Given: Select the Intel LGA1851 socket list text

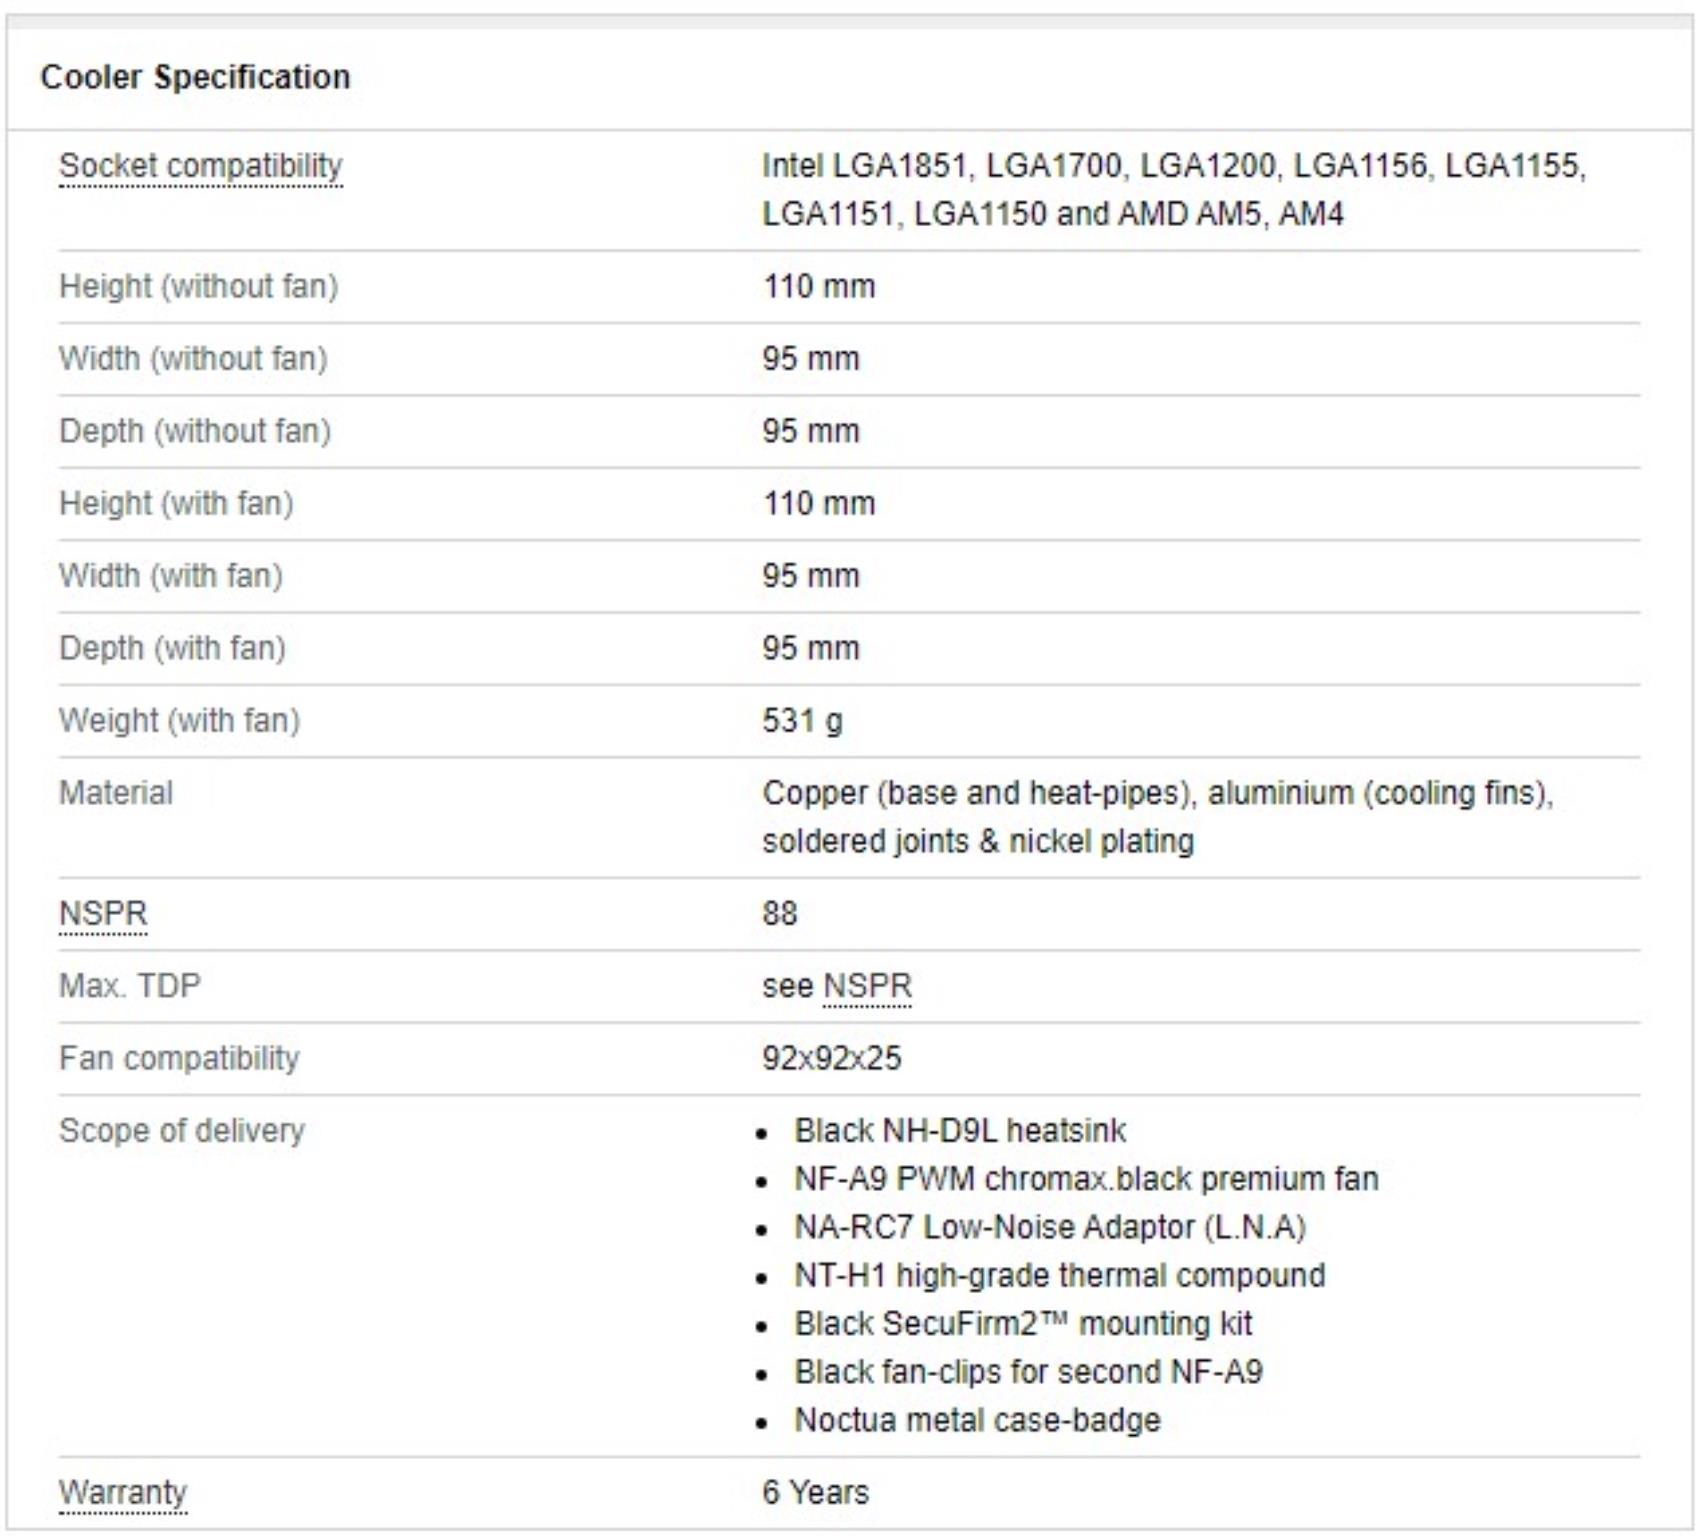Looking at the screenshot, I should [x=1174, y=189].
